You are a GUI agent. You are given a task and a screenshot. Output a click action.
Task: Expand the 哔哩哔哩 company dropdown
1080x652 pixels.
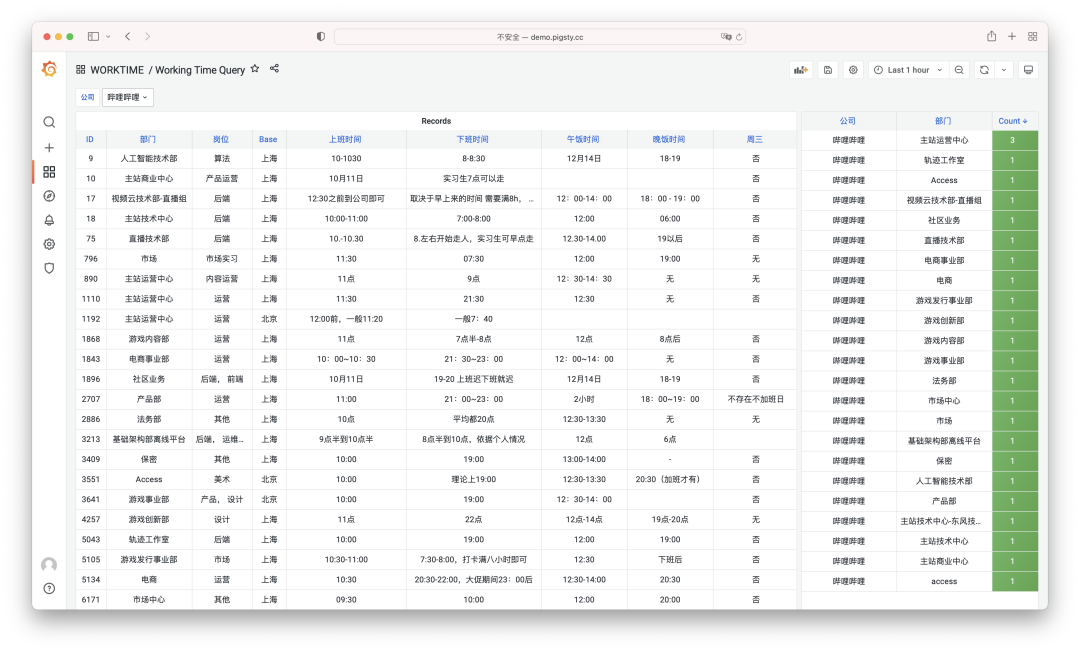[128, 97]
